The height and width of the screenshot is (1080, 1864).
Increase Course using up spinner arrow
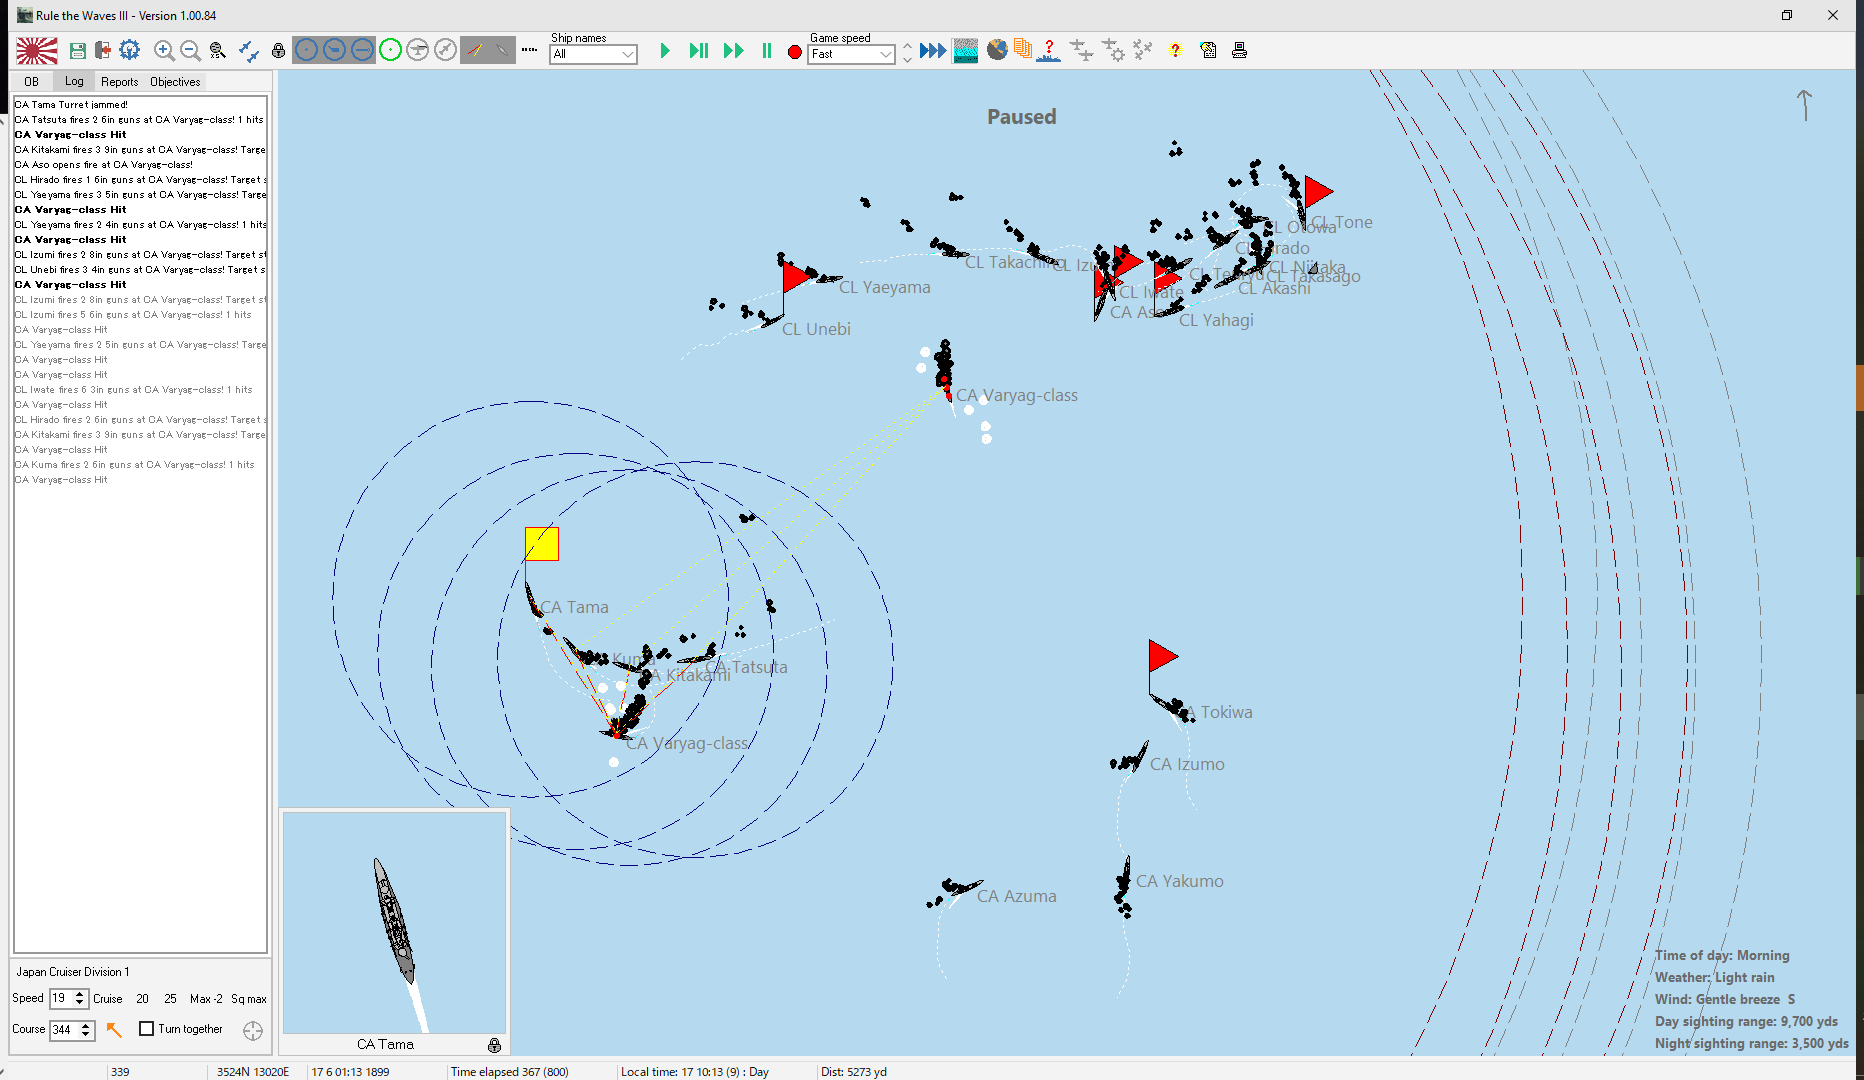[86, 1025]
